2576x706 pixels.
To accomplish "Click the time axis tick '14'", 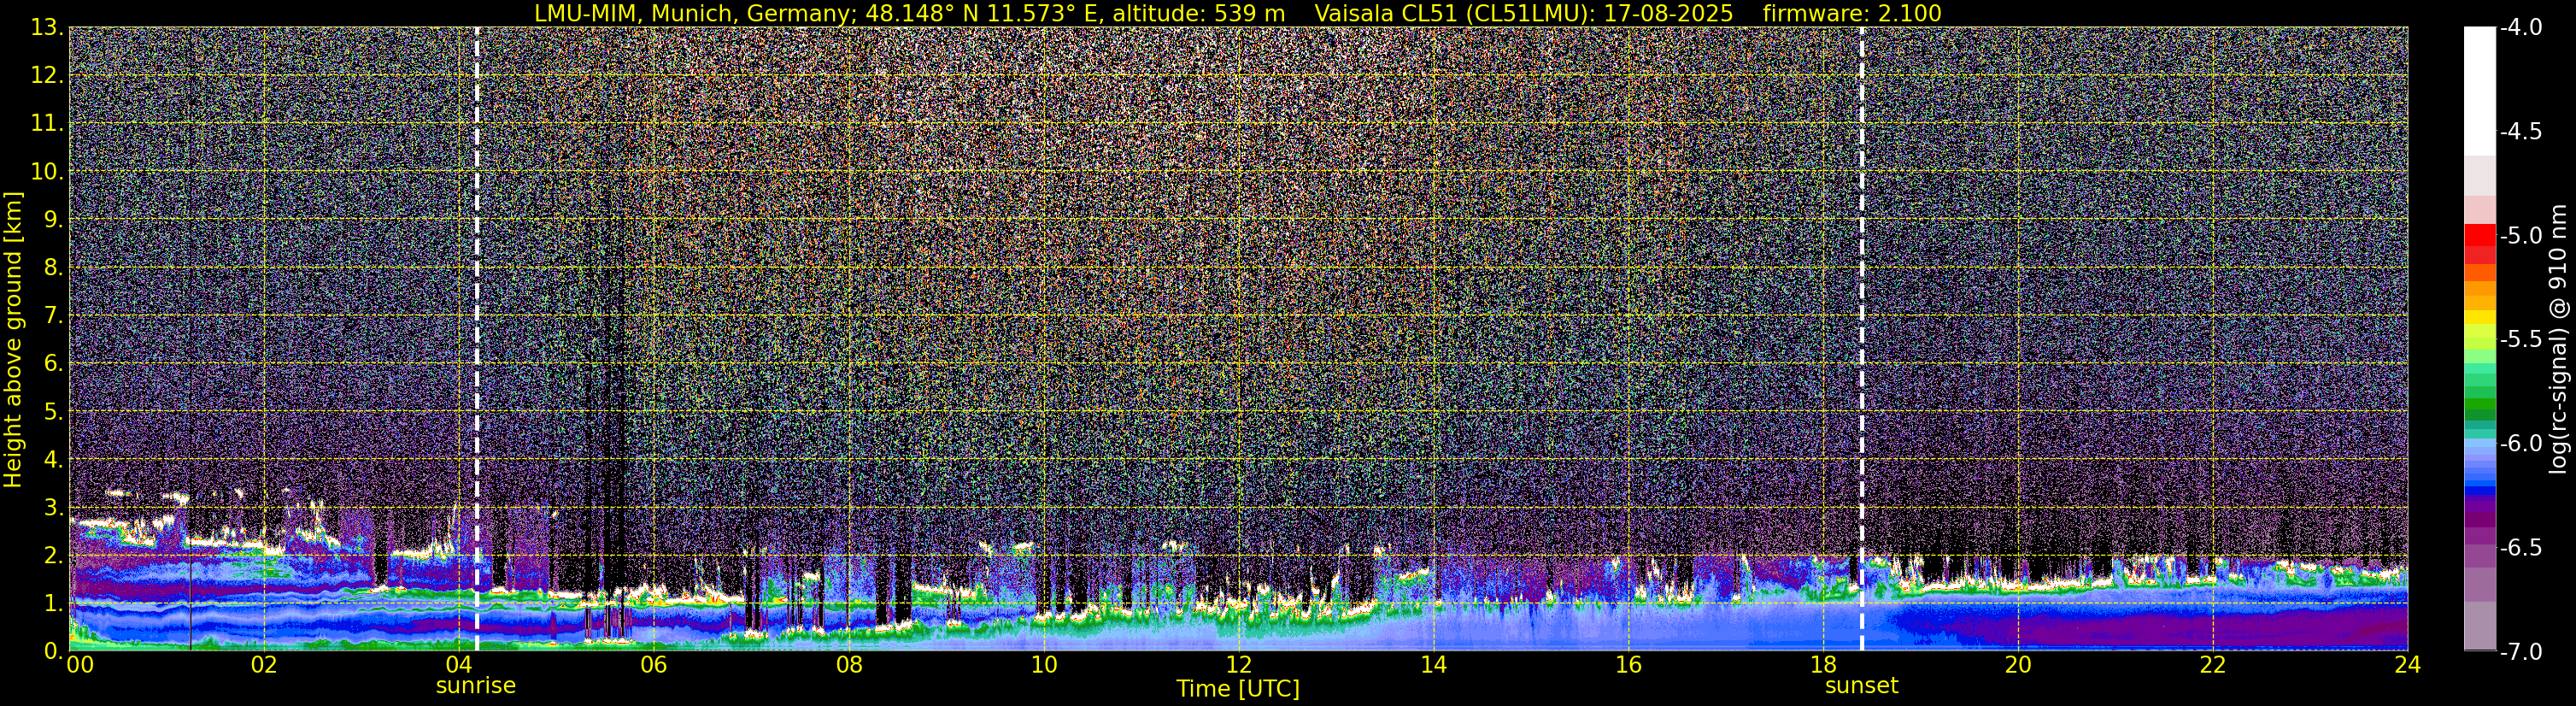I will [1433, 665].
